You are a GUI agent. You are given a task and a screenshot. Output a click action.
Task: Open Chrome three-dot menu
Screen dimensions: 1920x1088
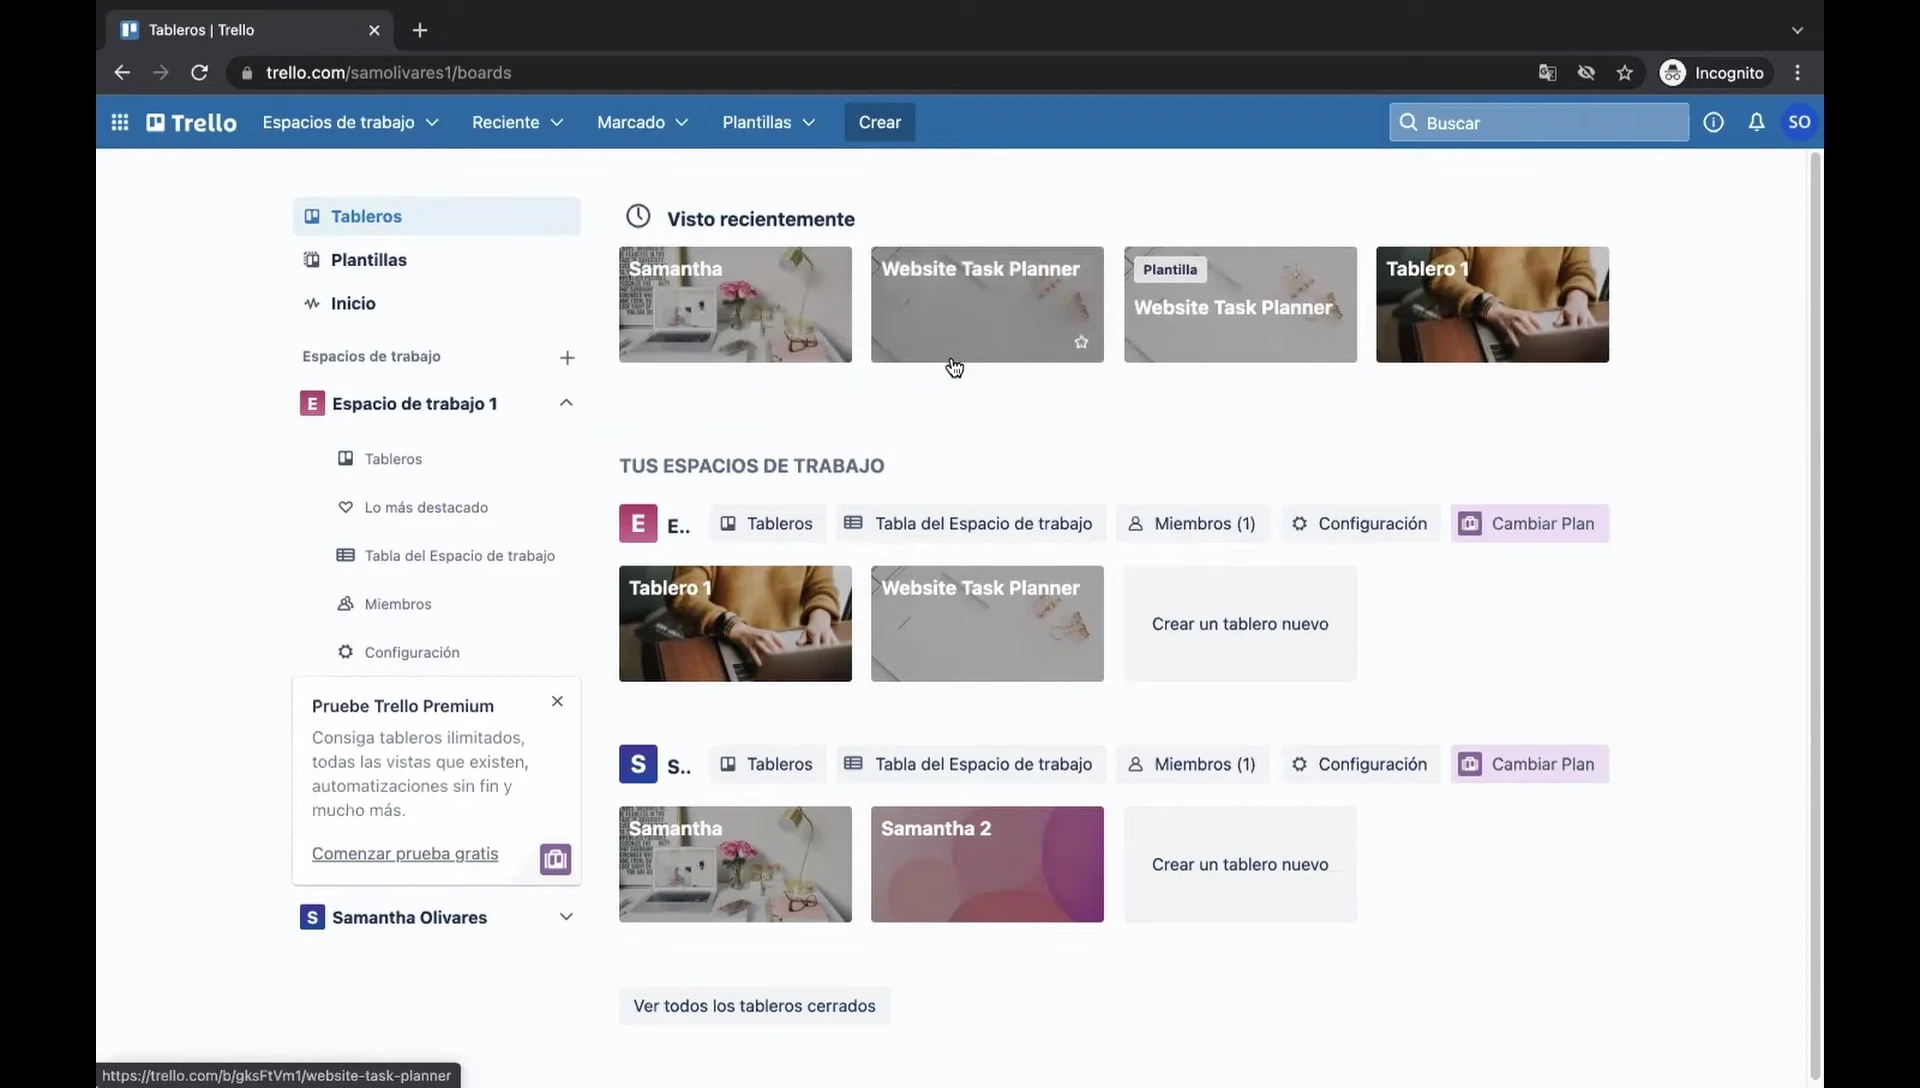click(x=1798, y=72)
